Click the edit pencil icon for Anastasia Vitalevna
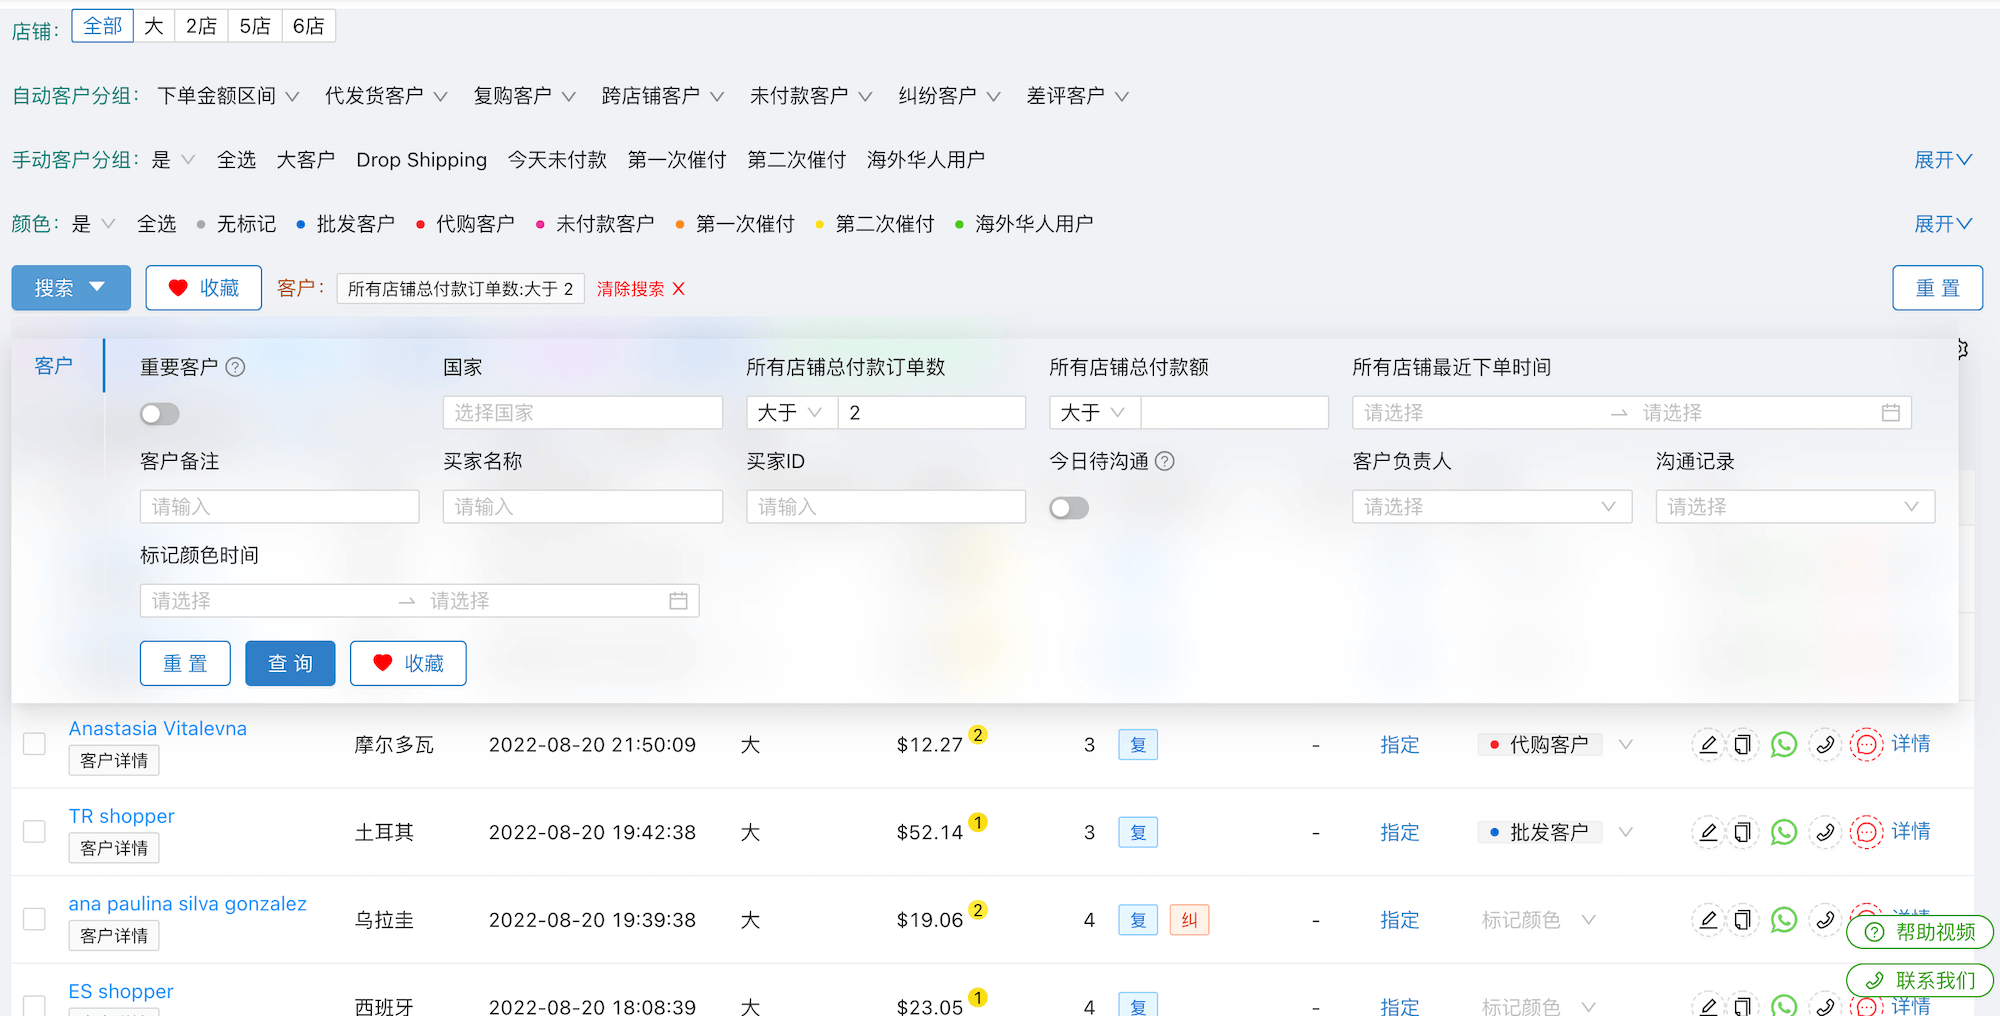The image size is (2000, 1016). 1708,745
